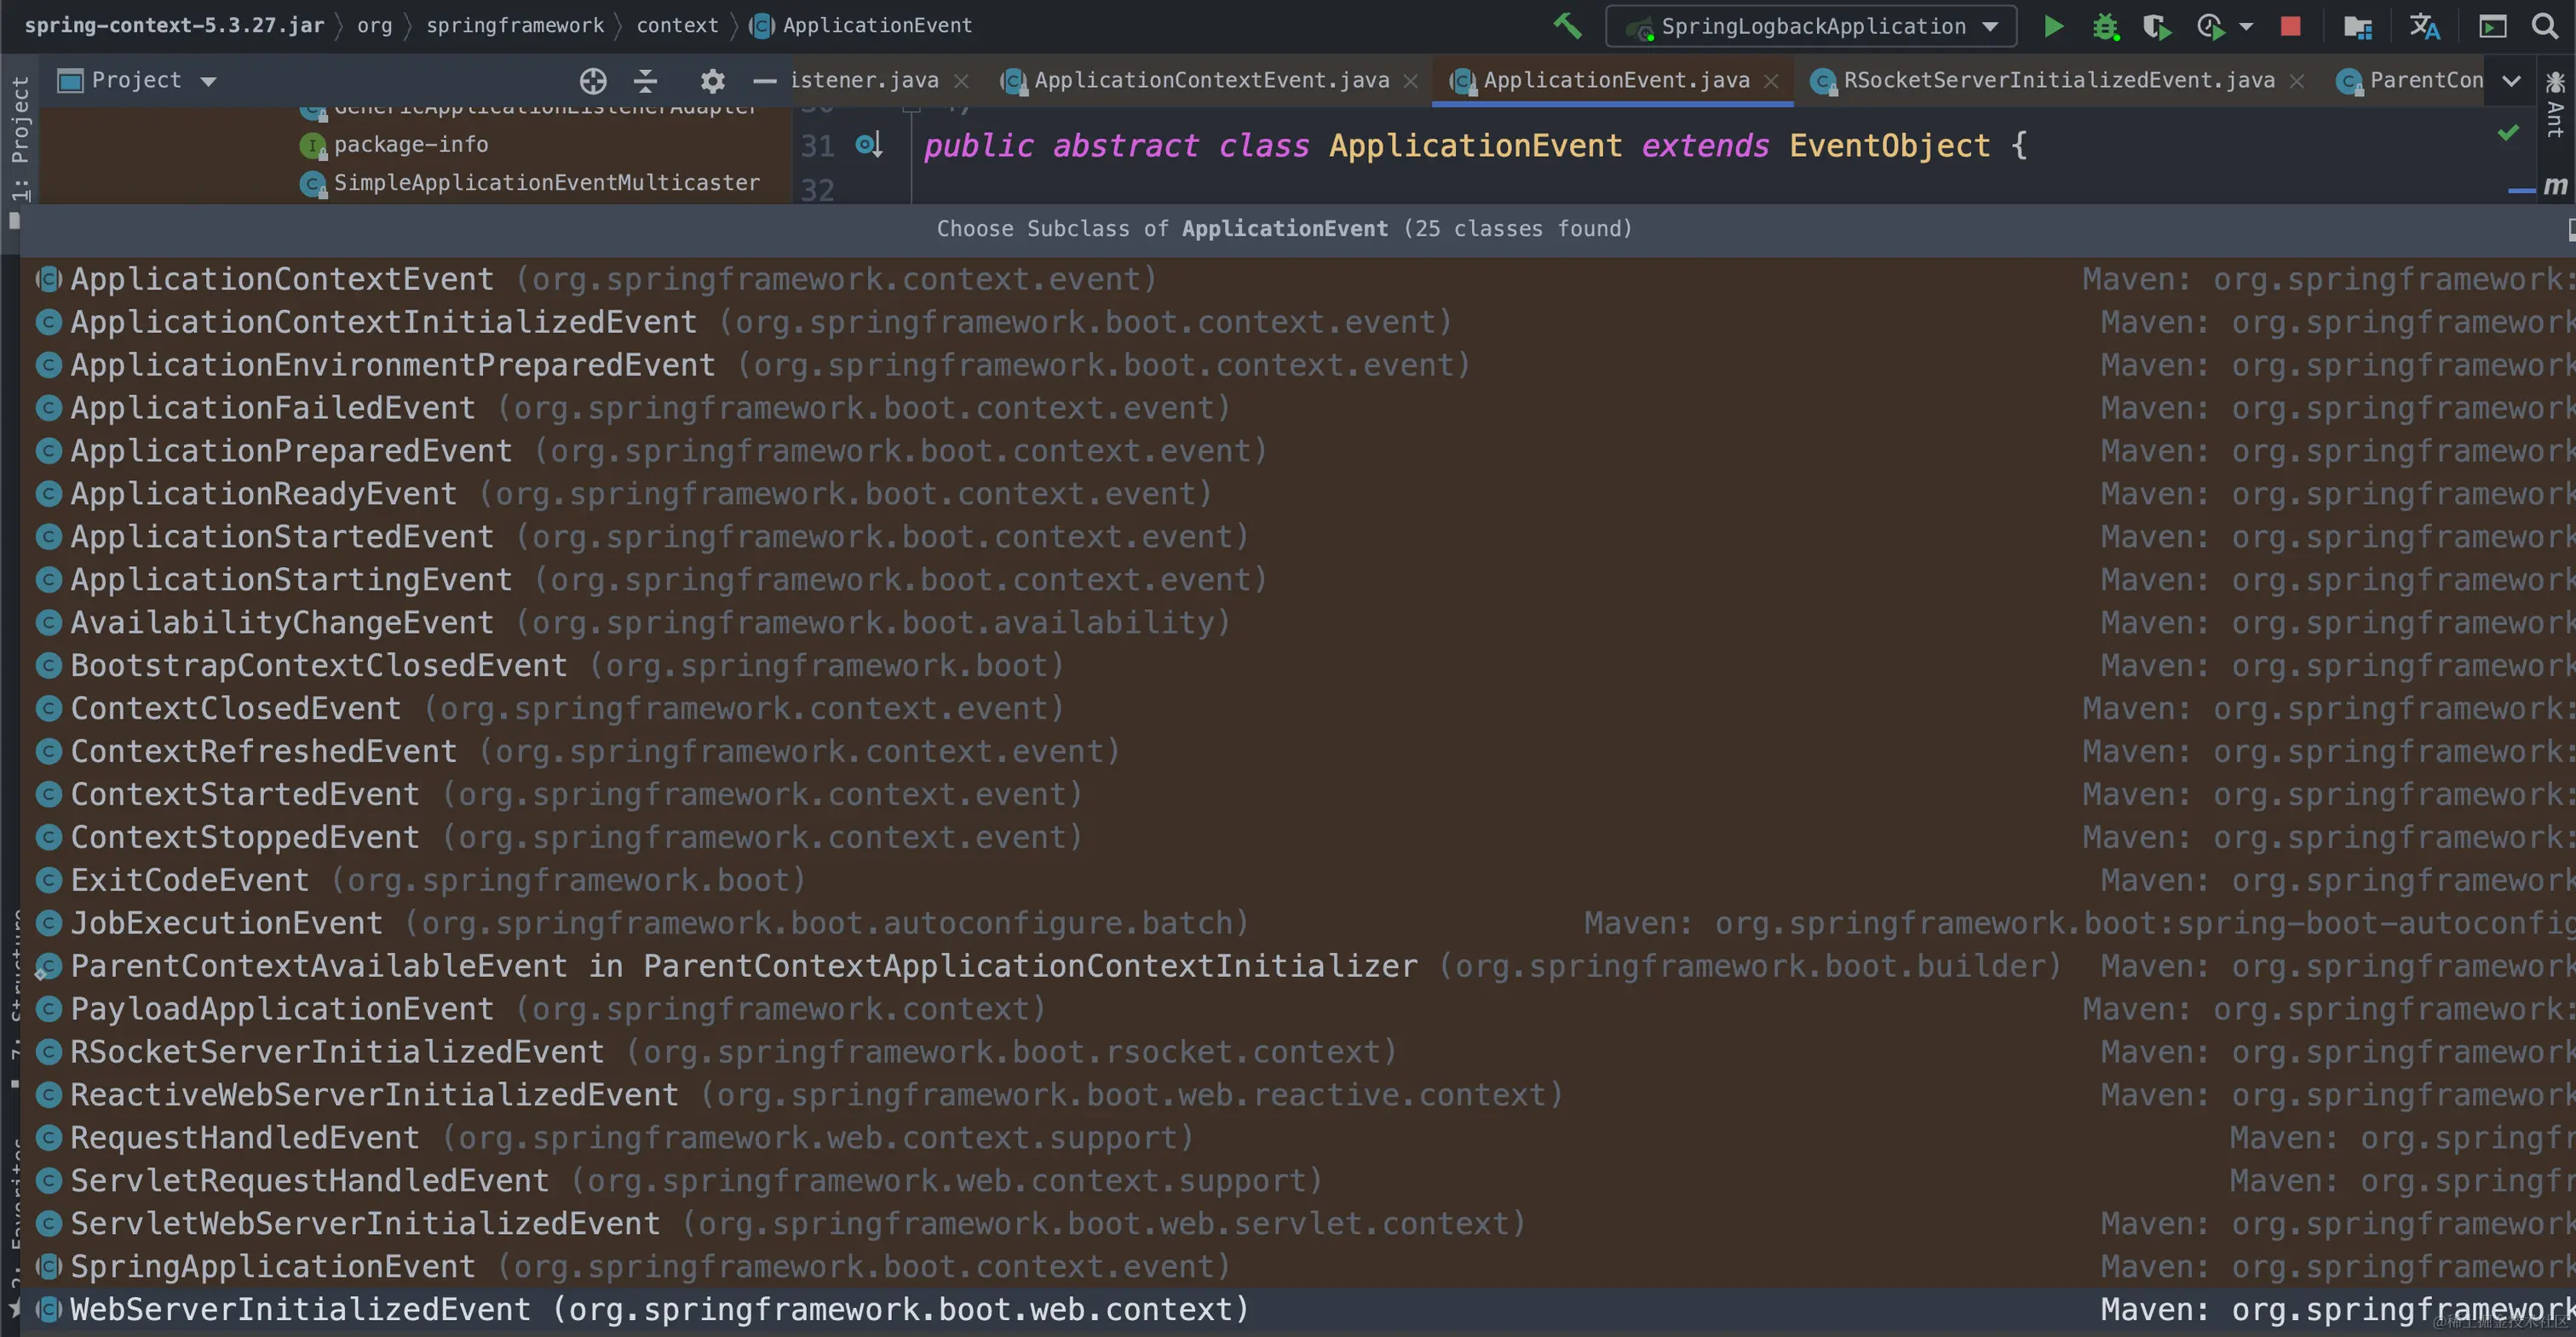Choose ParentContextAvailableEvent subclass
Screen dimensions: 2576x1337
[1297, 967]
